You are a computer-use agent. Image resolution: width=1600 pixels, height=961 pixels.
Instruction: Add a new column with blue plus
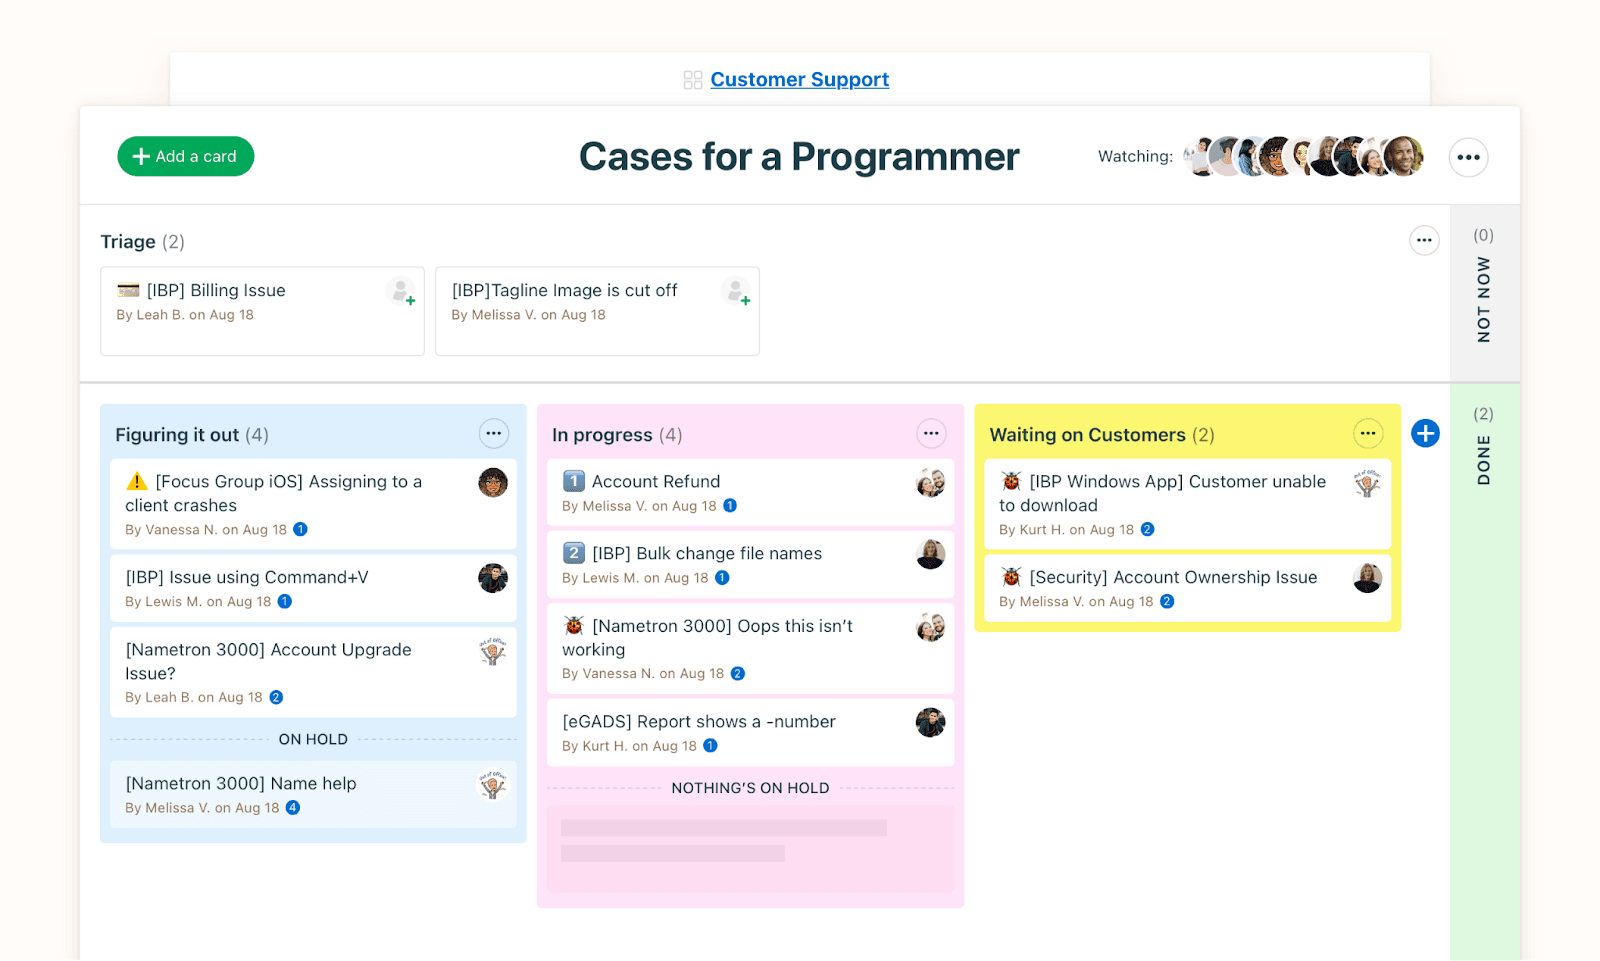pyautogui.click(x=1425, y=433)
